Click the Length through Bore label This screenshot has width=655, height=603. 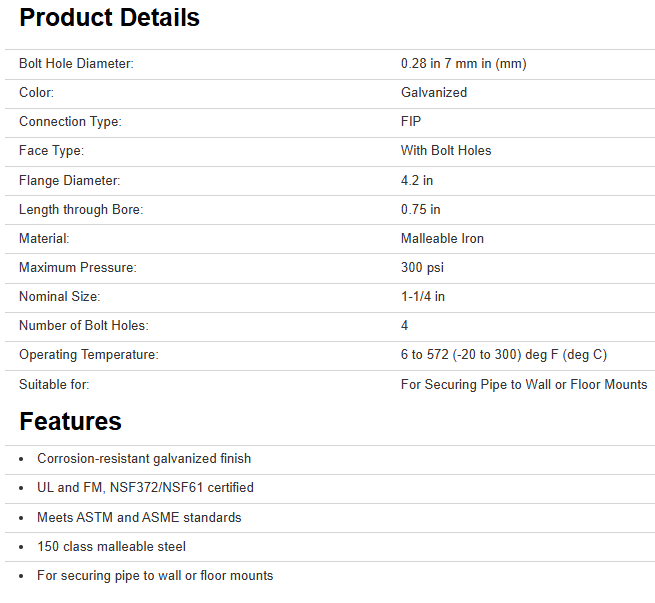(x=81, y=210)
